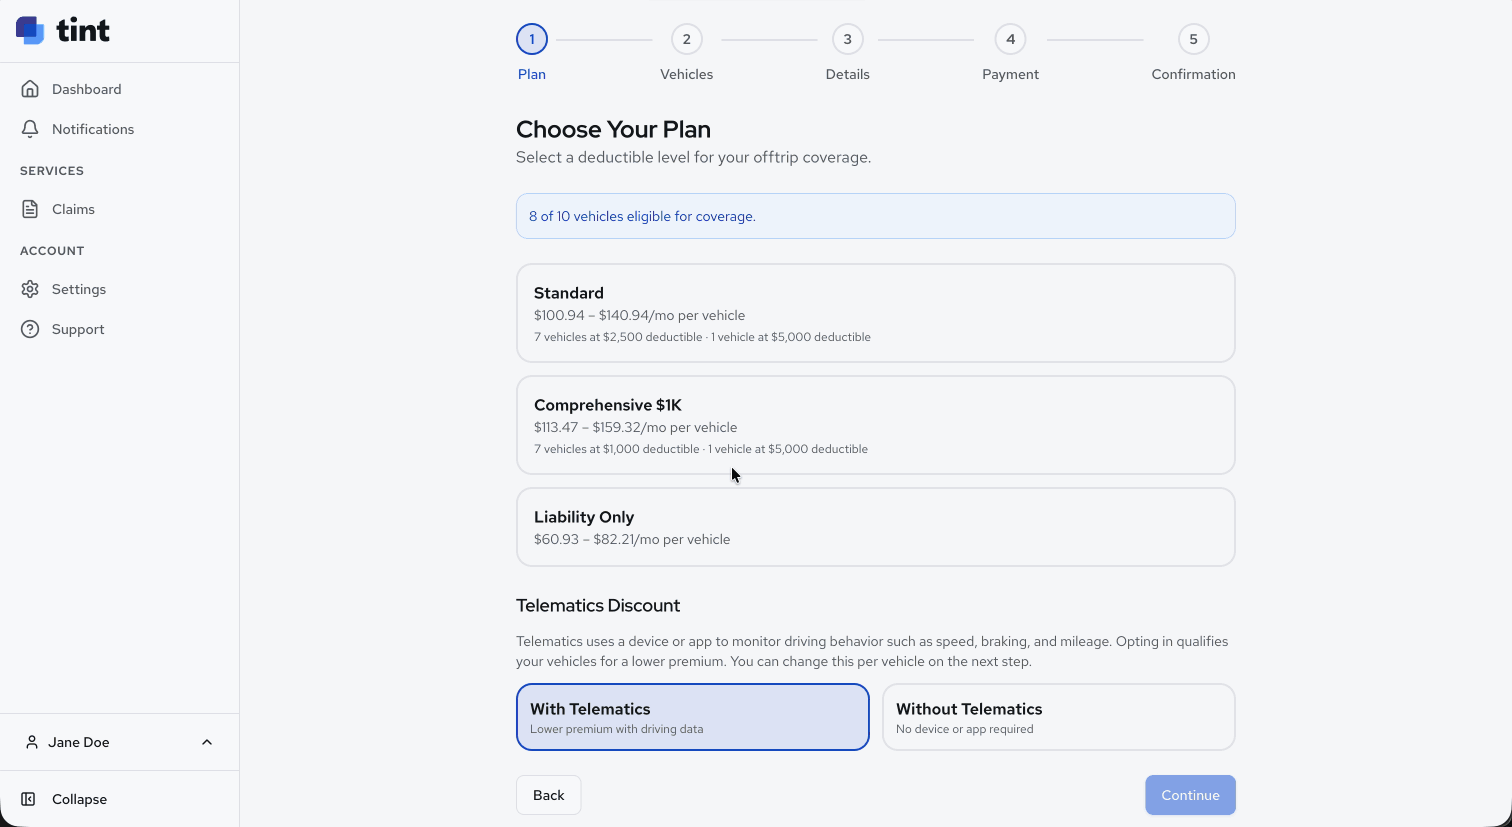1512x827 pixels.
Task: Click the vehicles eligibility banner
Action: [875, 215]
